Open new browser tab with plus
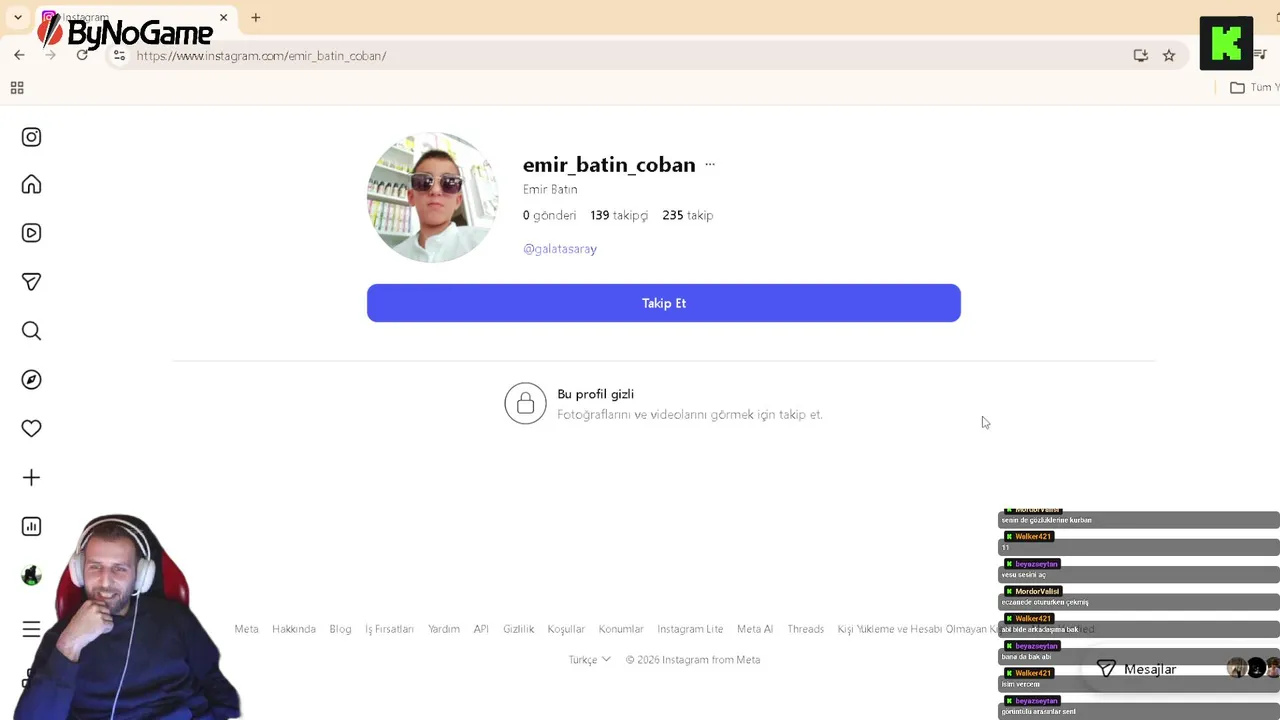This screenshot has height=720, width=1280. pos(256,17)
